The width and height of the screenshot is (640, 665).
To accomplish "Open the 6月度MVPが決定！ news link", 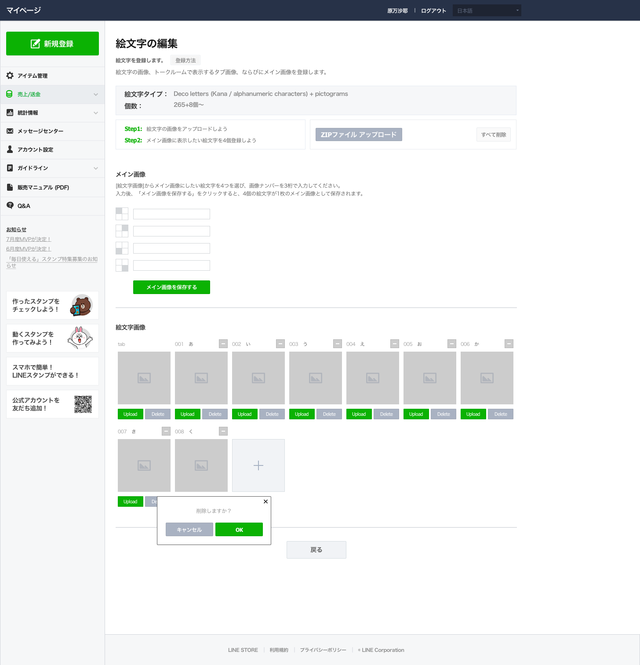I will tap(28, 249).
